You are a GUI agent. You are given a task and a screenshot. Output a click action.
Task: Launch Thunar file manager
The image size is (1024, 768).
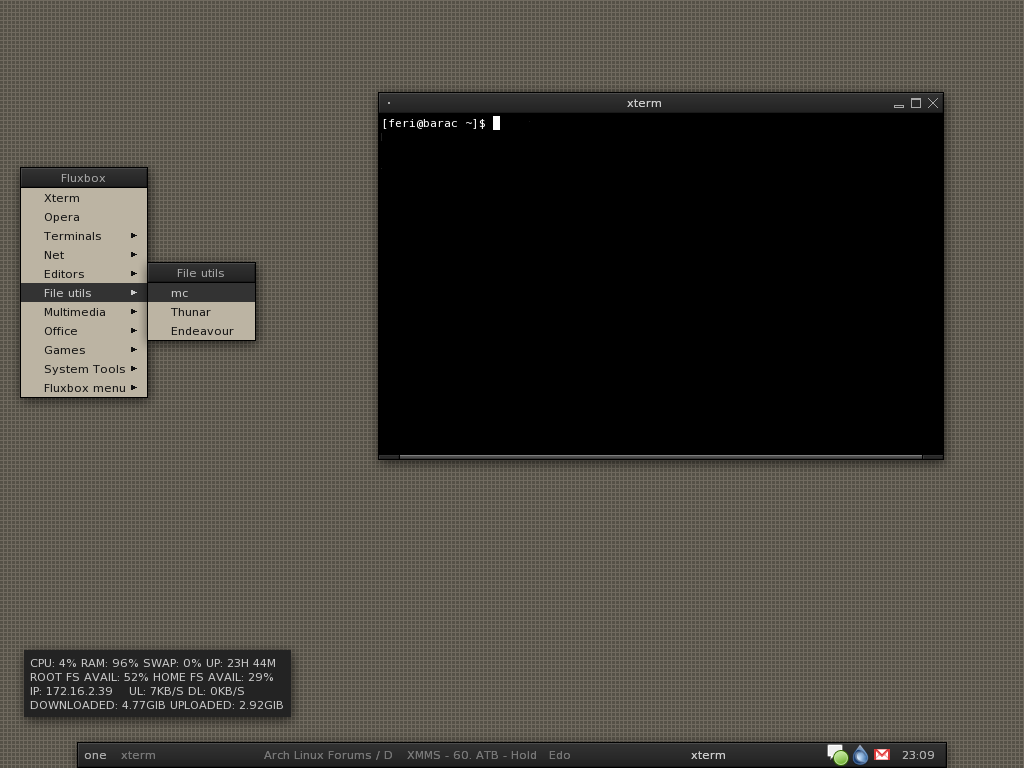(x=201, y=312)
